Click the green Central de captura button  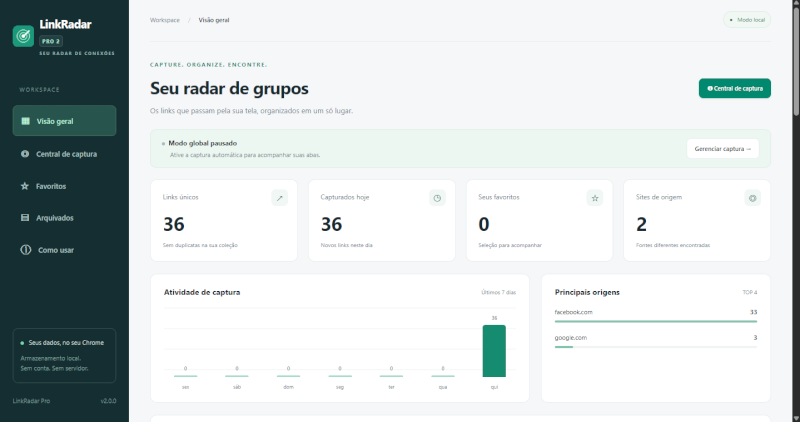(x=735, y=88)
